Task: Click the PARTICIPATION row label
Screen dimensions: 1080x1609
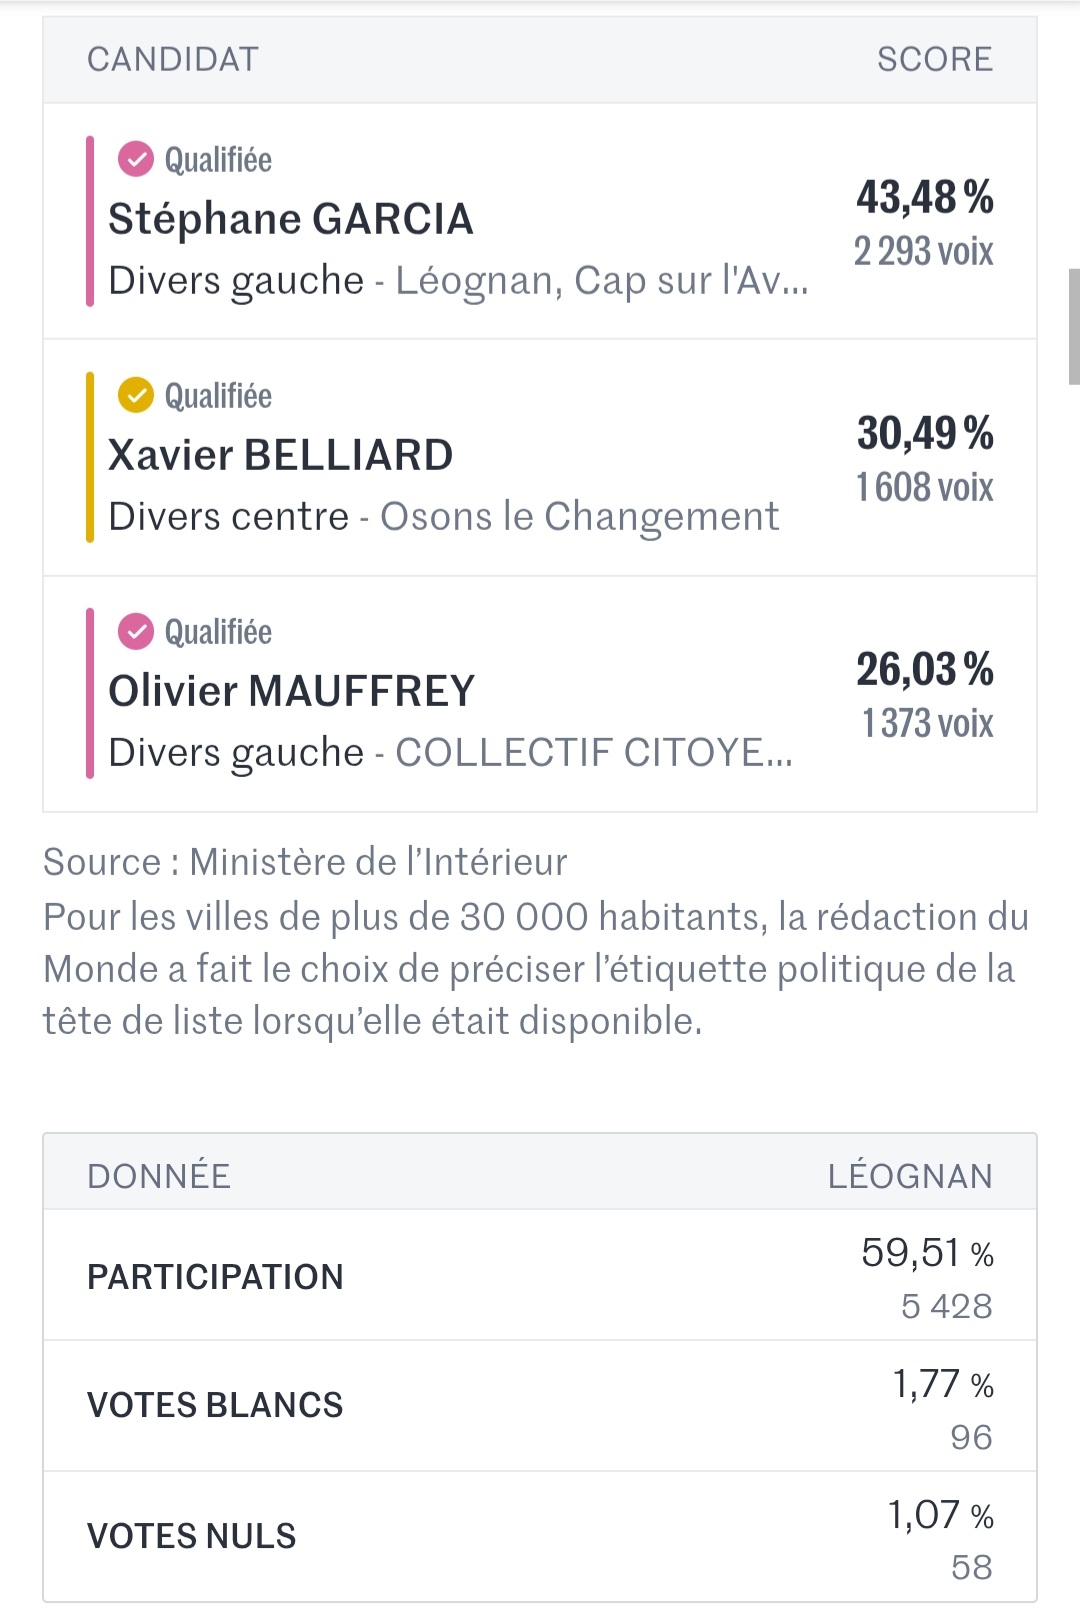Action: 215,1277
